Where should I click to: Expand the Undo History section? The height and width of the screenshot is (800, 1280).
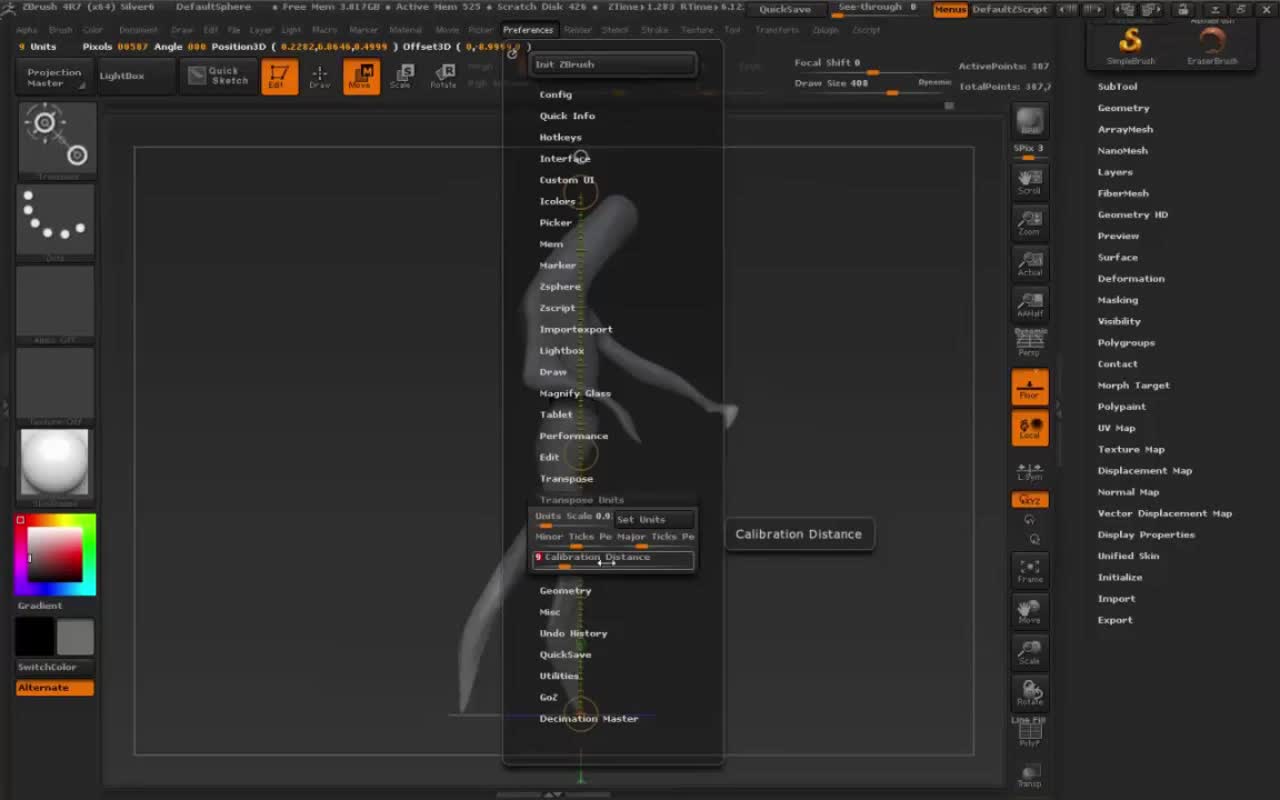573,634
